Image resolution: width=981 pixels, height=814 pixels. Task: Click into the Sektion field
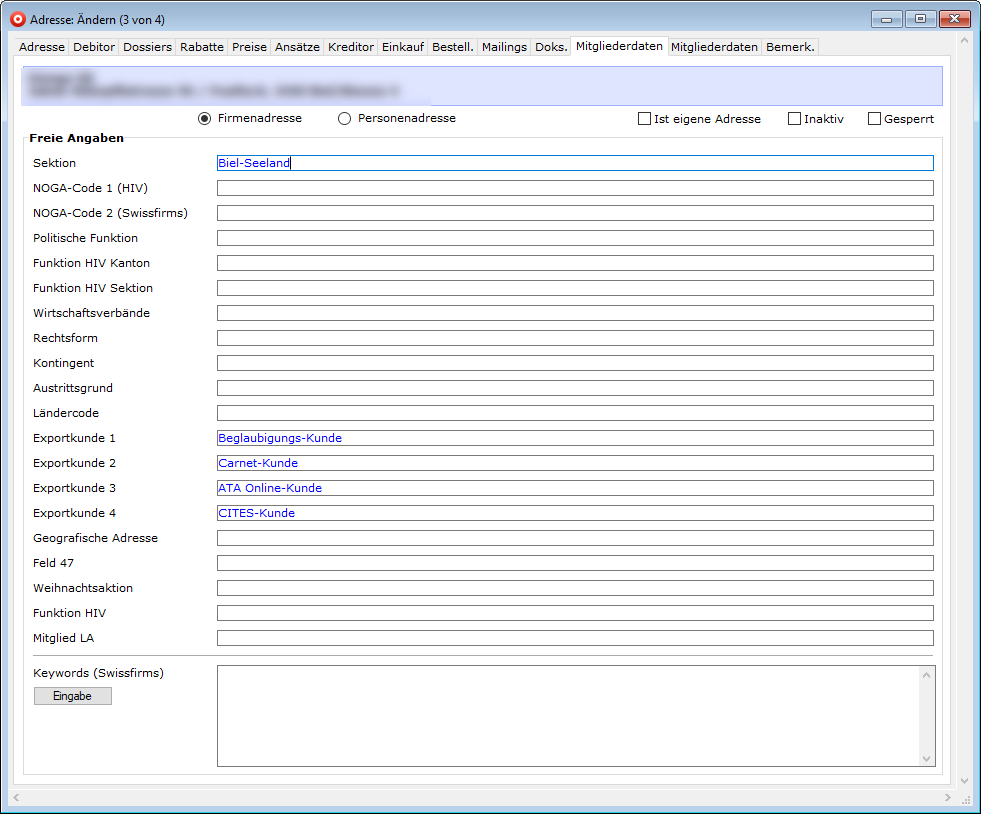click(x=574, y=163)
